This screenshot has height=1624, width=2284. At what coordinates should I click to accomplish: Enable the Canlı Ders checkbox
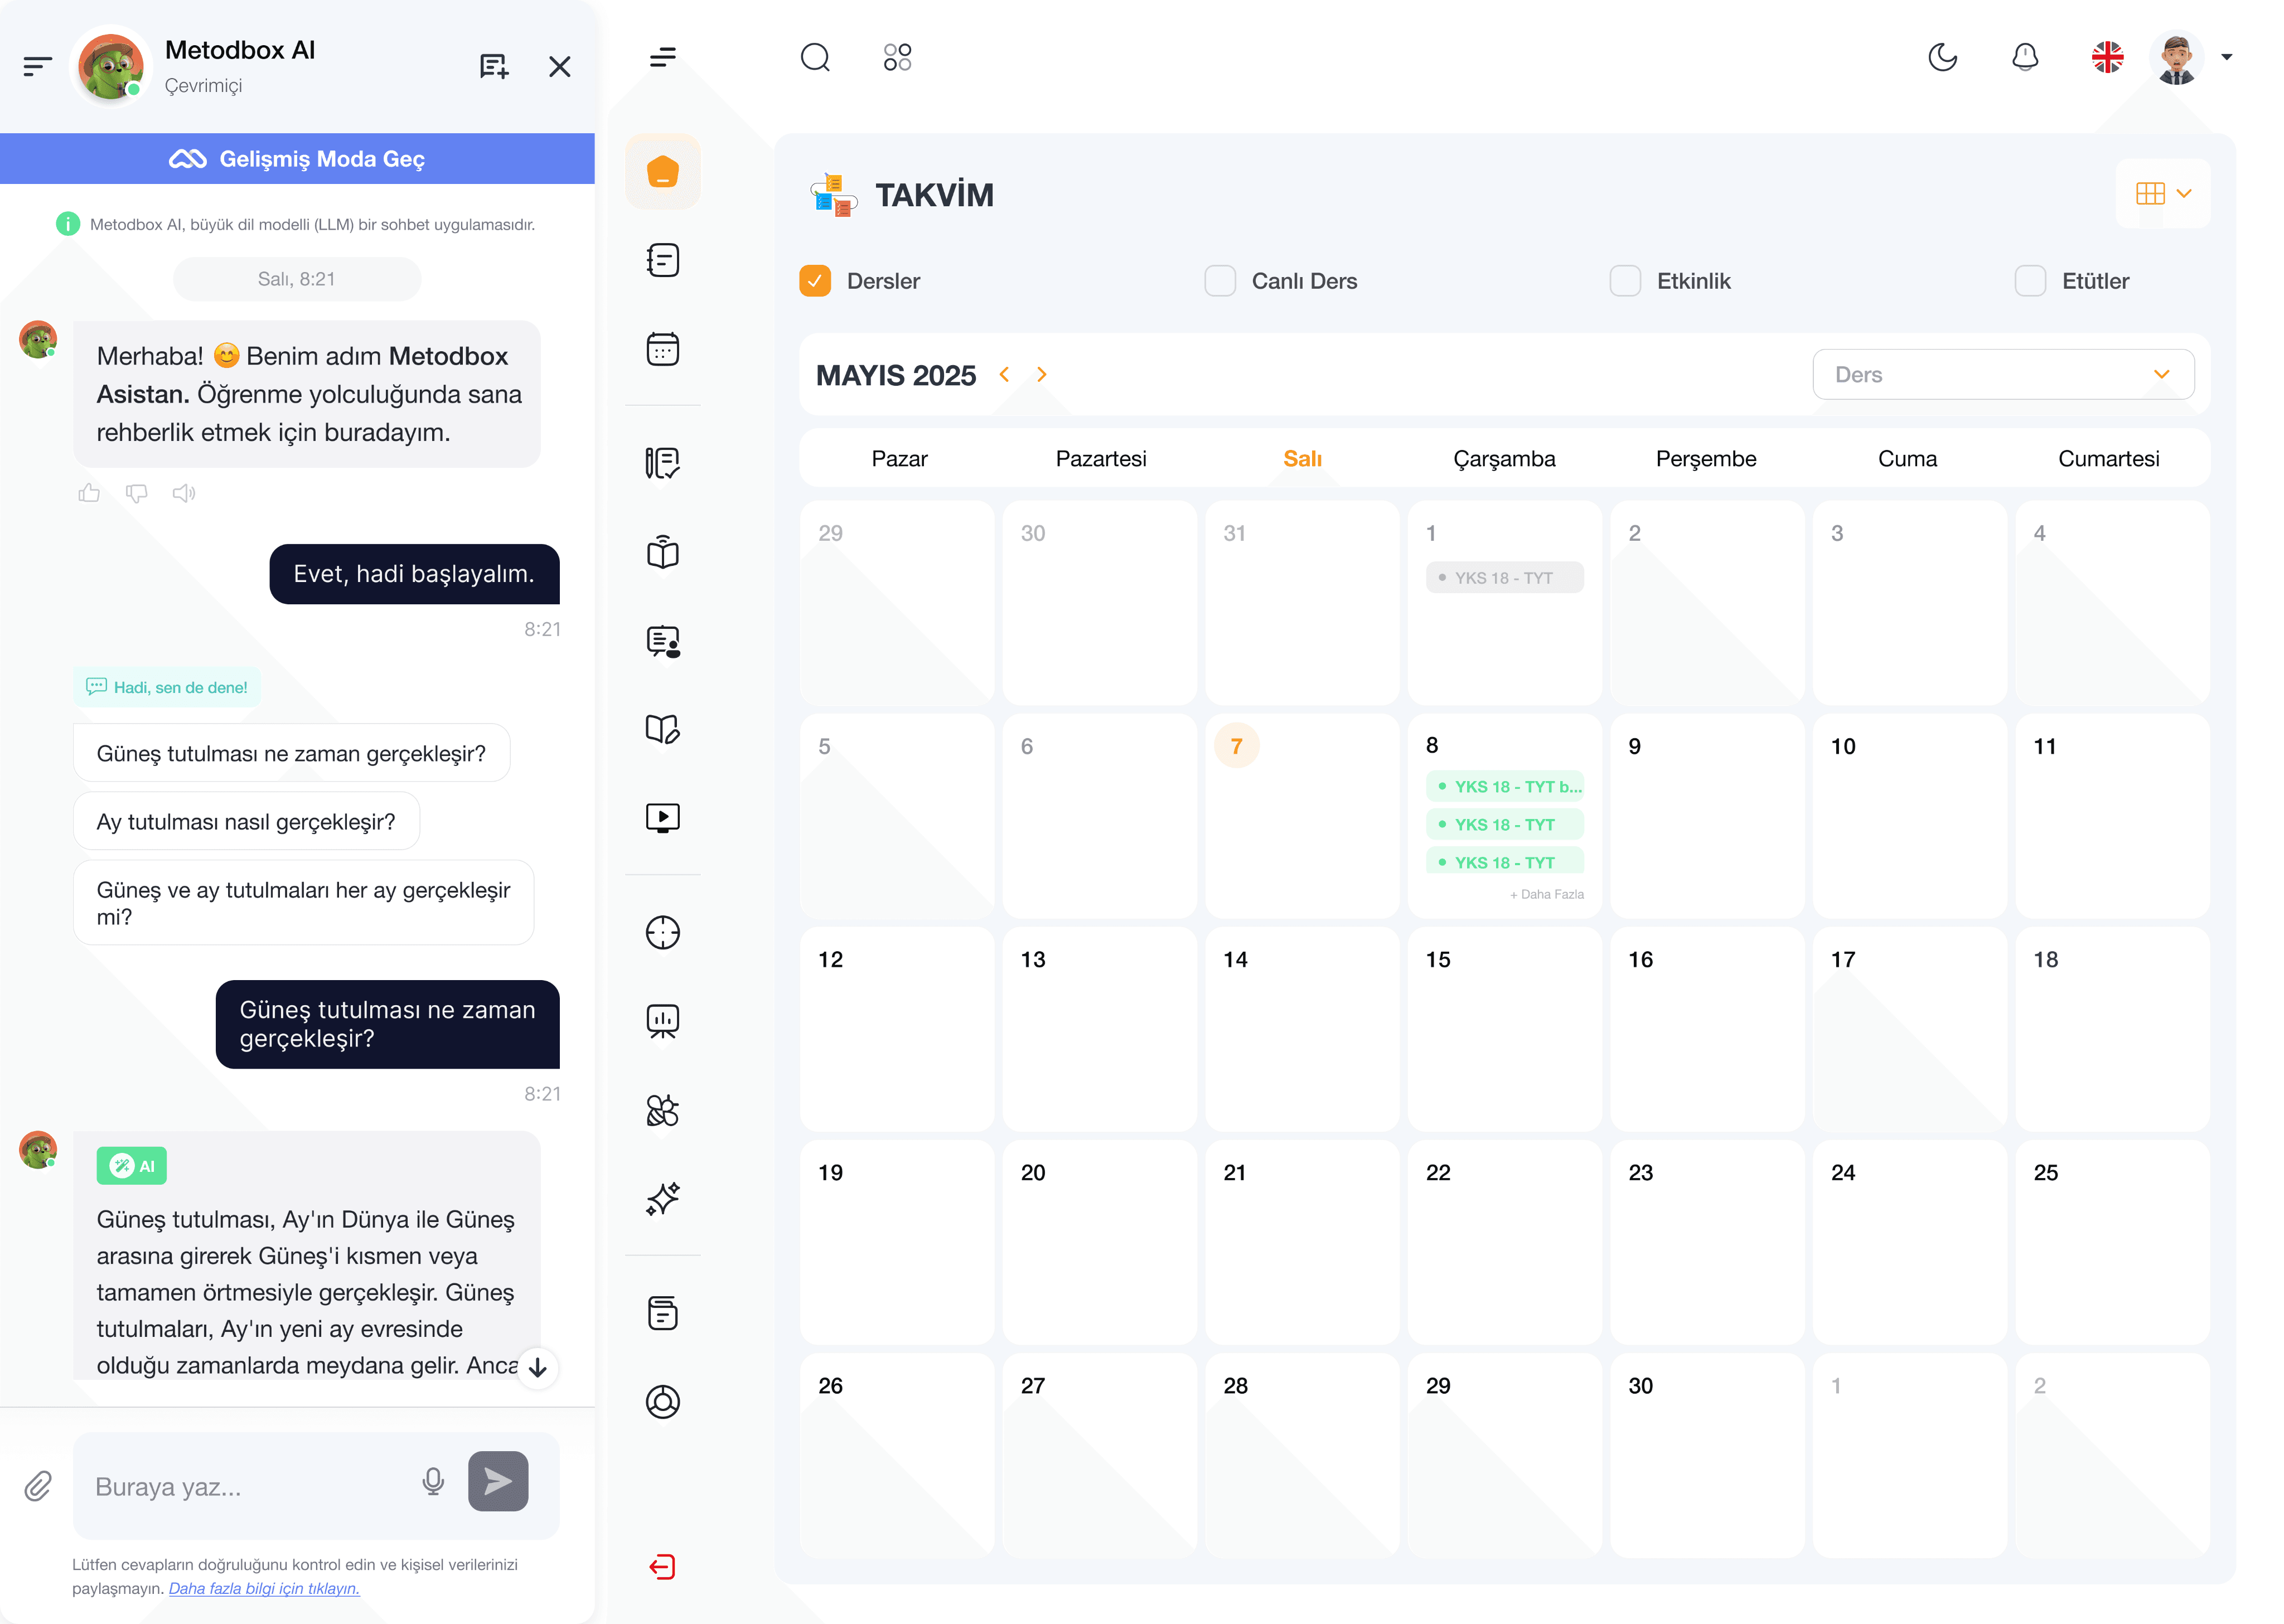pos(1219,281)
